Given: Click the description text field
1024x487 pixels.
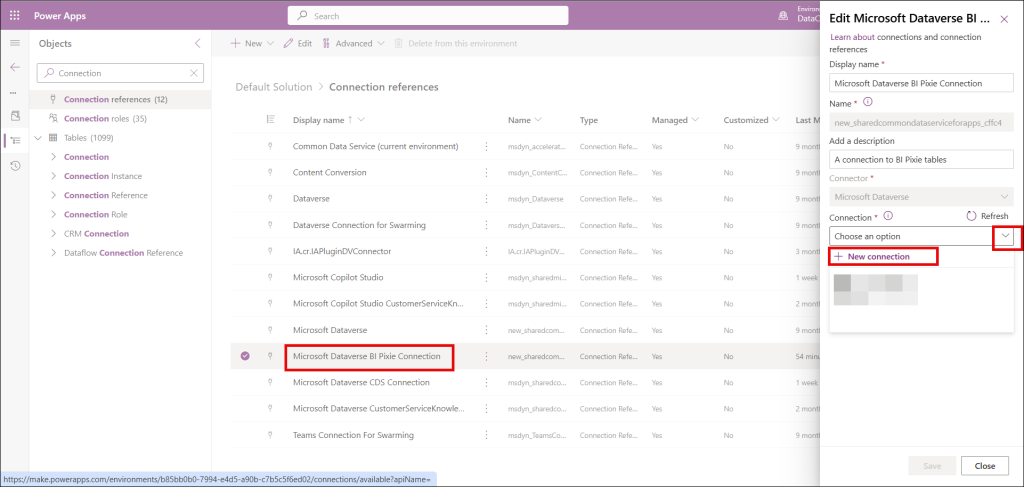Looking at the screenshot, I should pyautogui.click(x=921, y=159).
